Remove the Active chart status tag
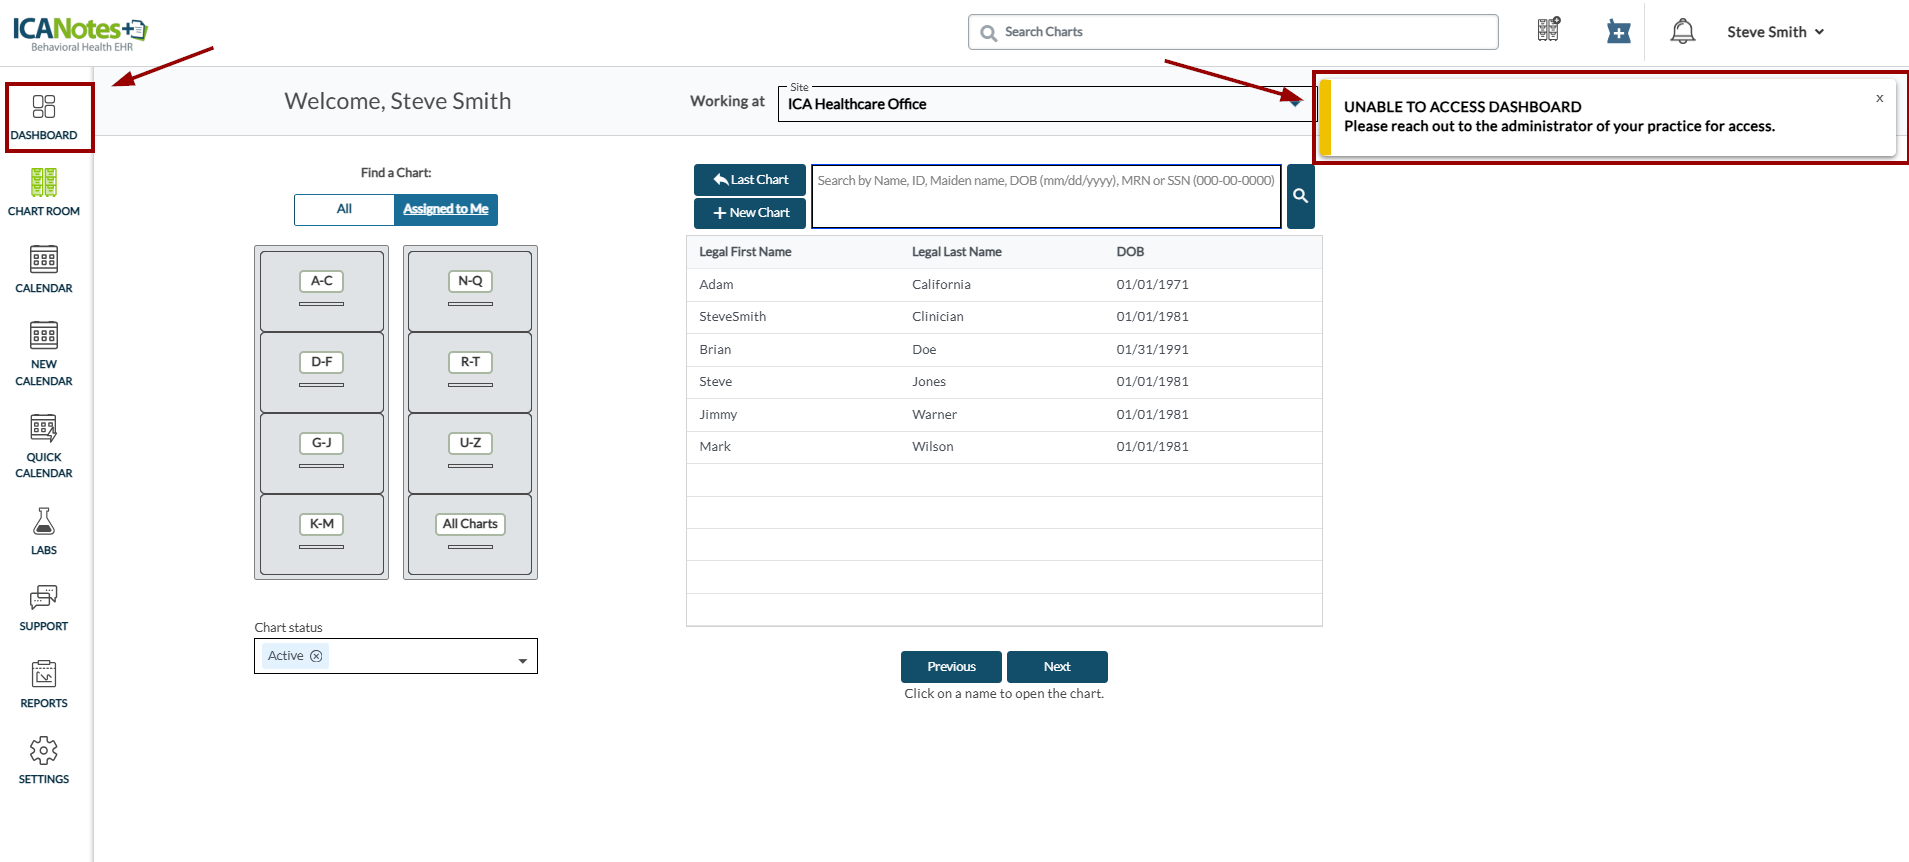This screenshot has height=862, width=1909. (x=316, y=656)
